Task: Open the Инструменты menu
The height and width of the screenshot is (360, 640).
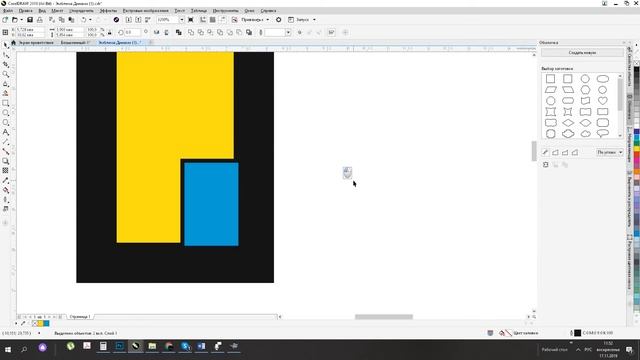Action: coord(226,11)
